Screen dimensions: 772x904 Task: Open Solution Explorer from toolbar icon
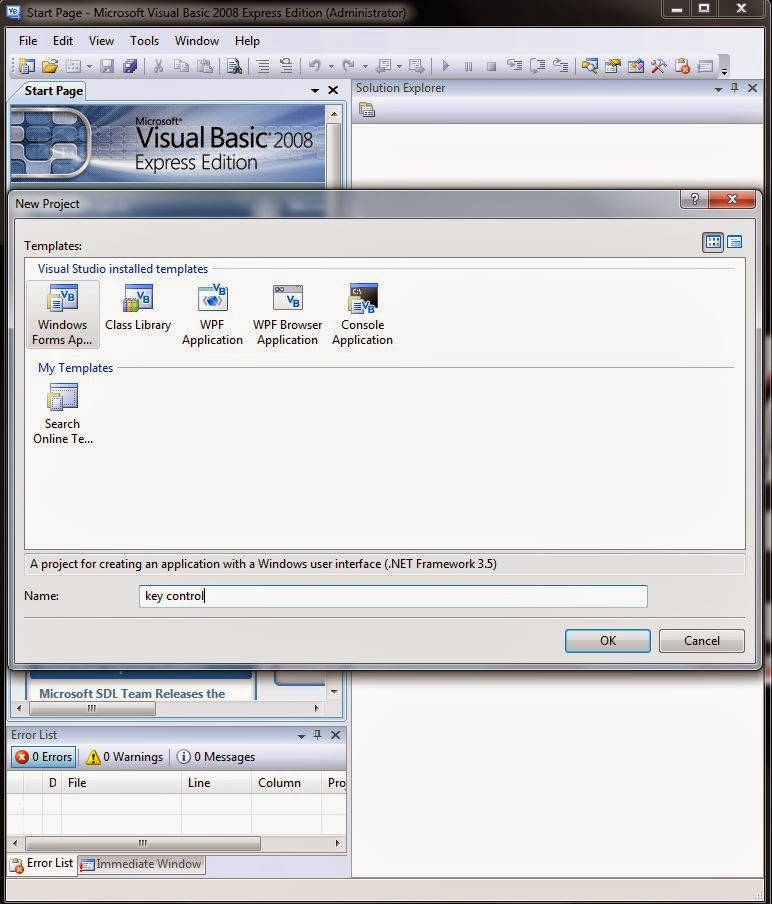pyautogui.click(x=589, y=66)
